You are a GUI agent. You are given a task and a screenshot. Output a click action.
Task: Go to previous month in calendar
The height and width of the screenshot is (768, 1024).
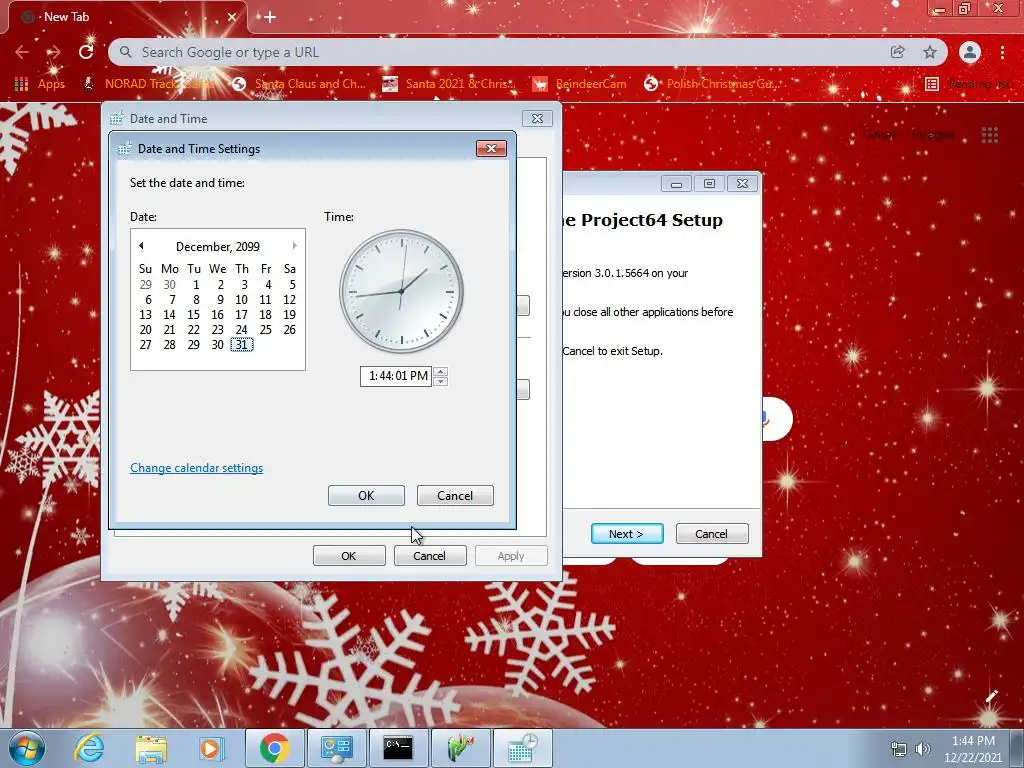pos(141,246)
